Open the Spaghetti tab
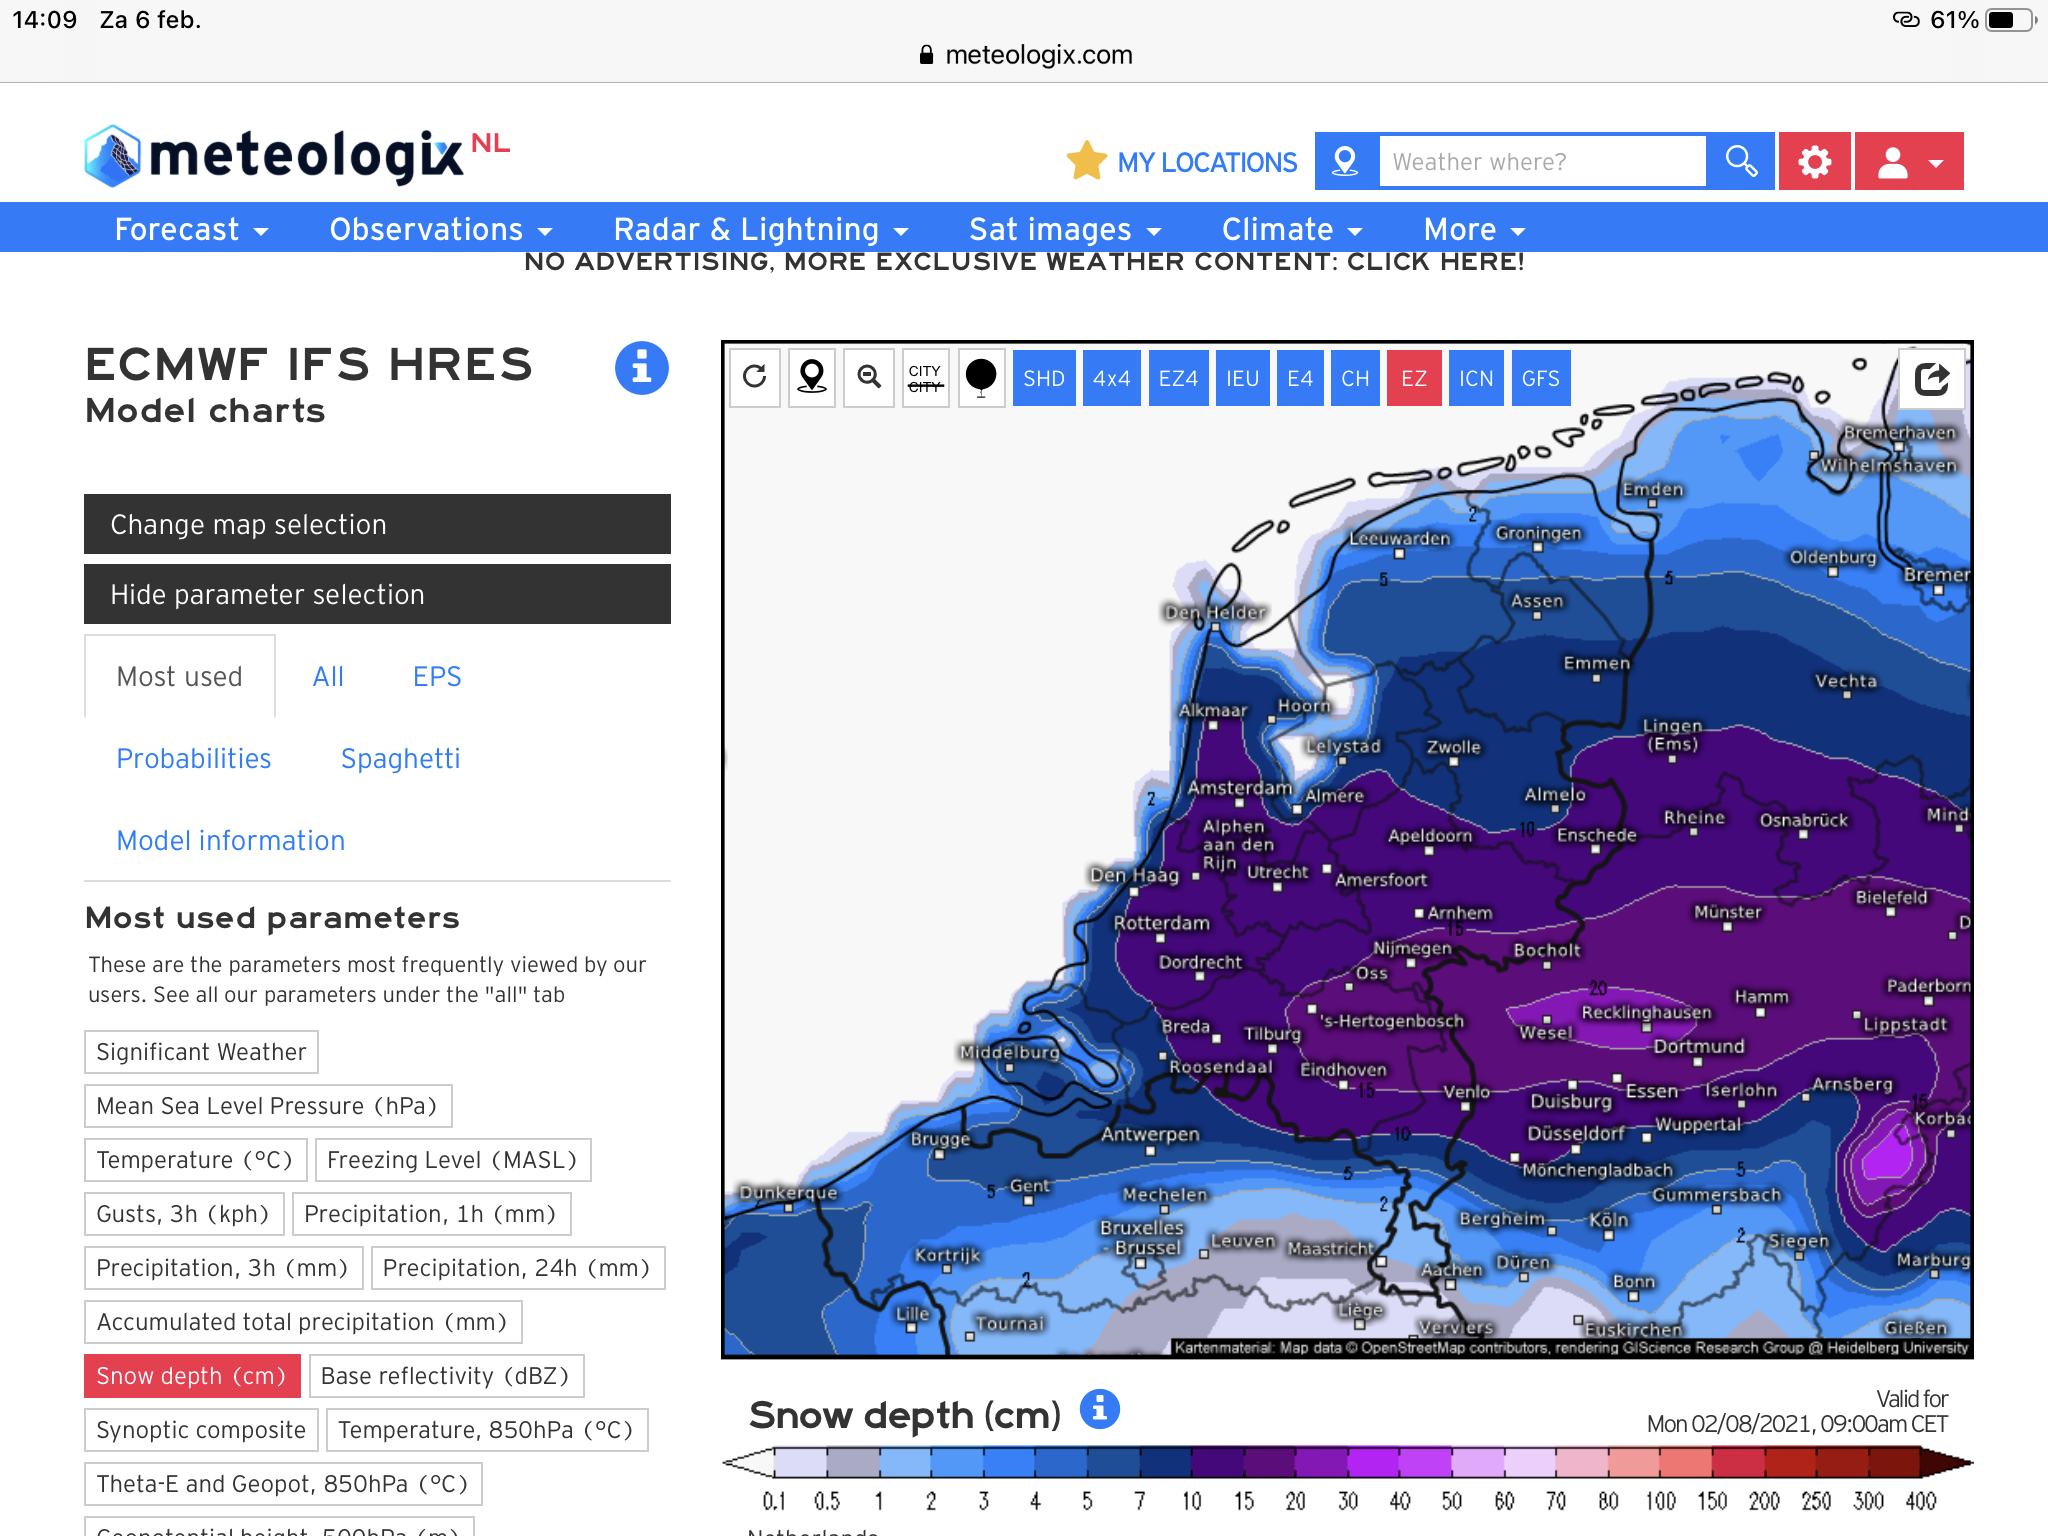Viewport: 2048px width, 1536px height. point(400,759)
